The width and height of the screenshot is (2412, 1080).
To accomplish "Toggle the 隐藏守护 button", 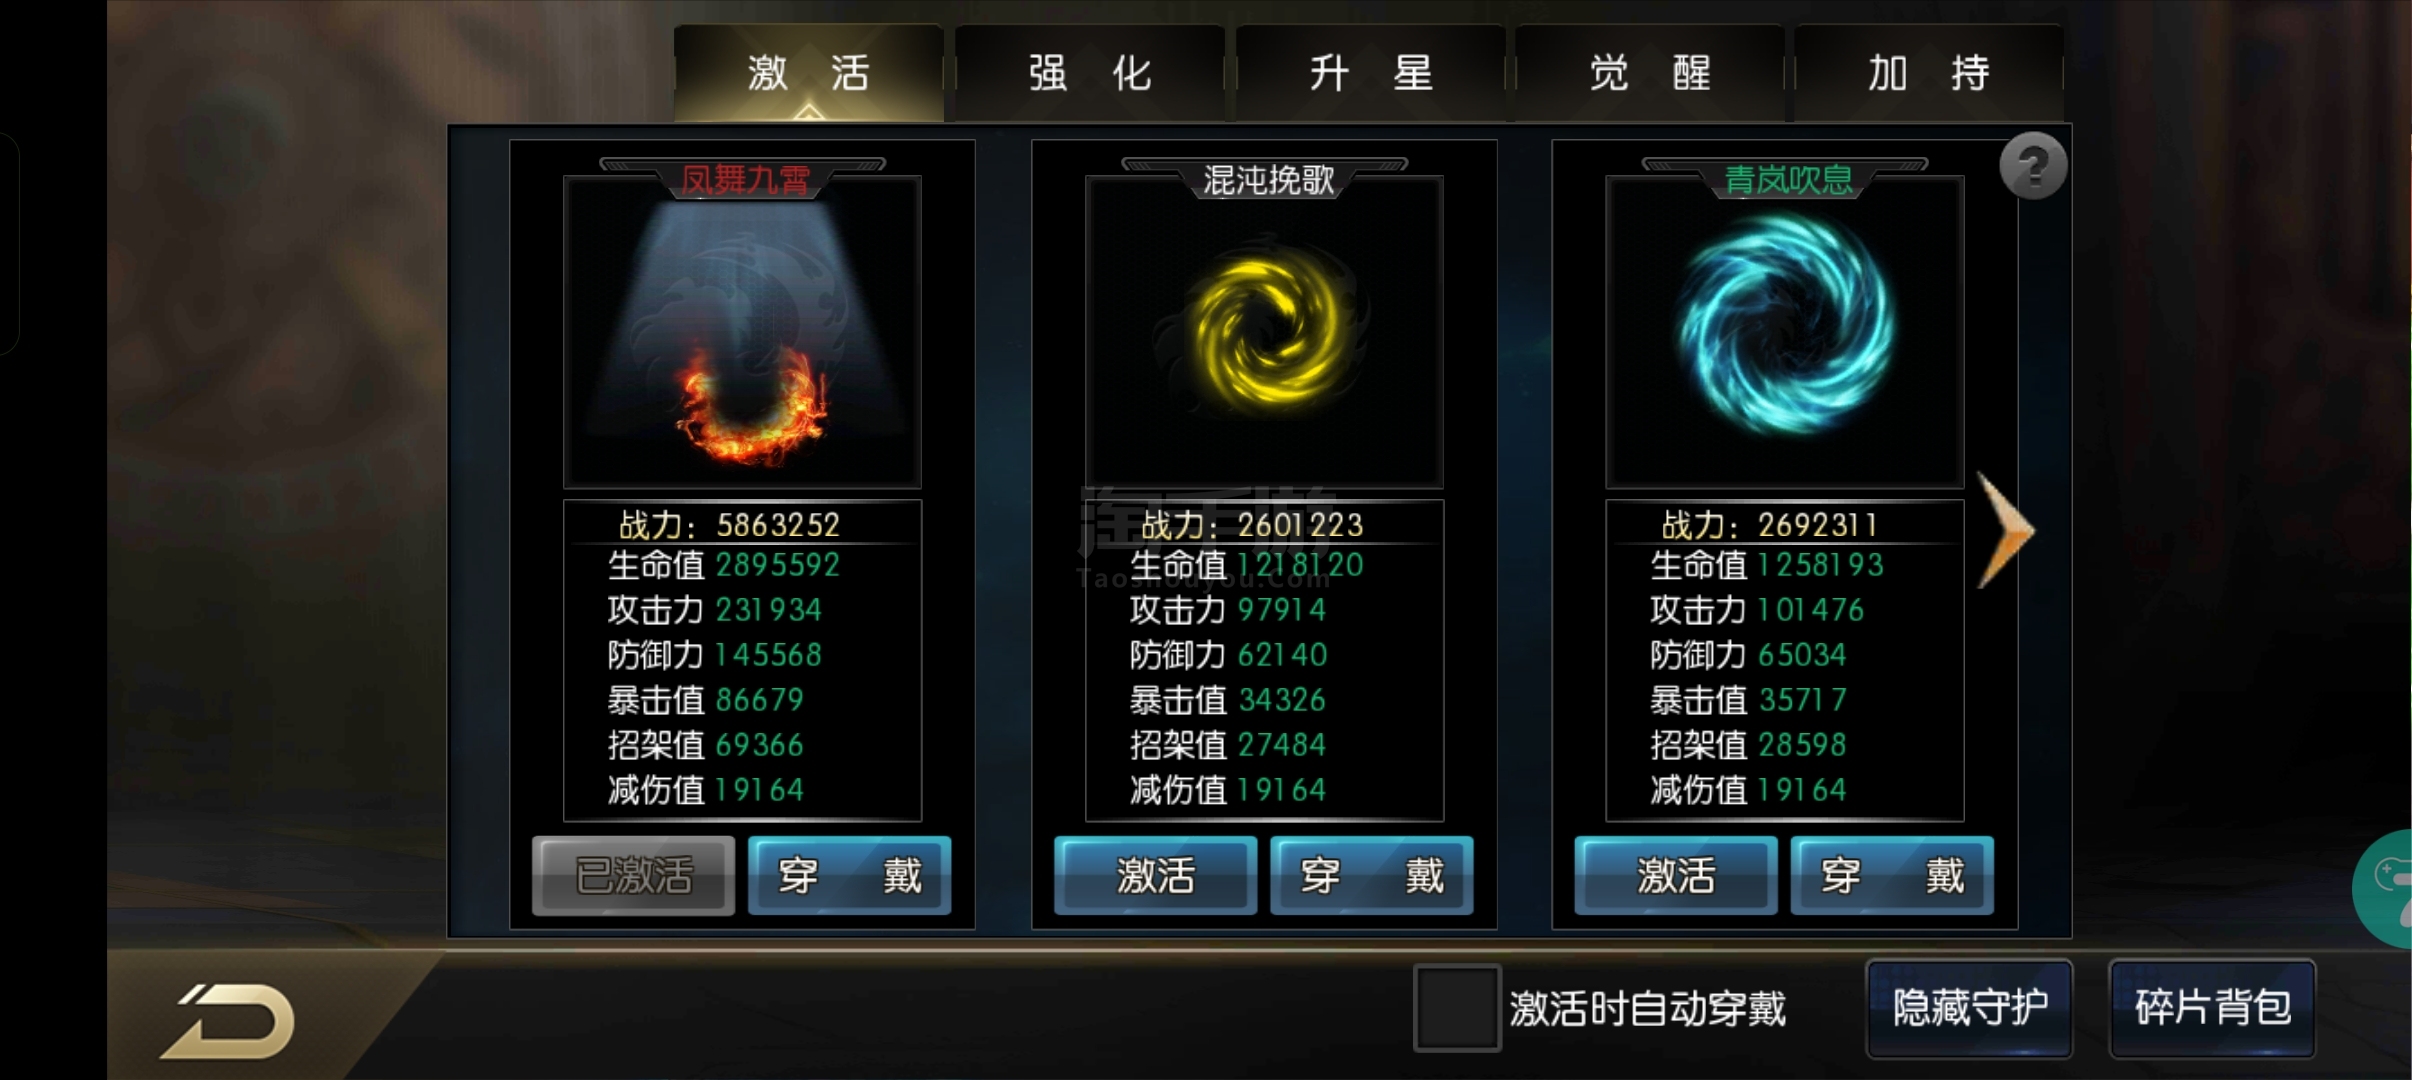I will click(x=1969, y=1008).
